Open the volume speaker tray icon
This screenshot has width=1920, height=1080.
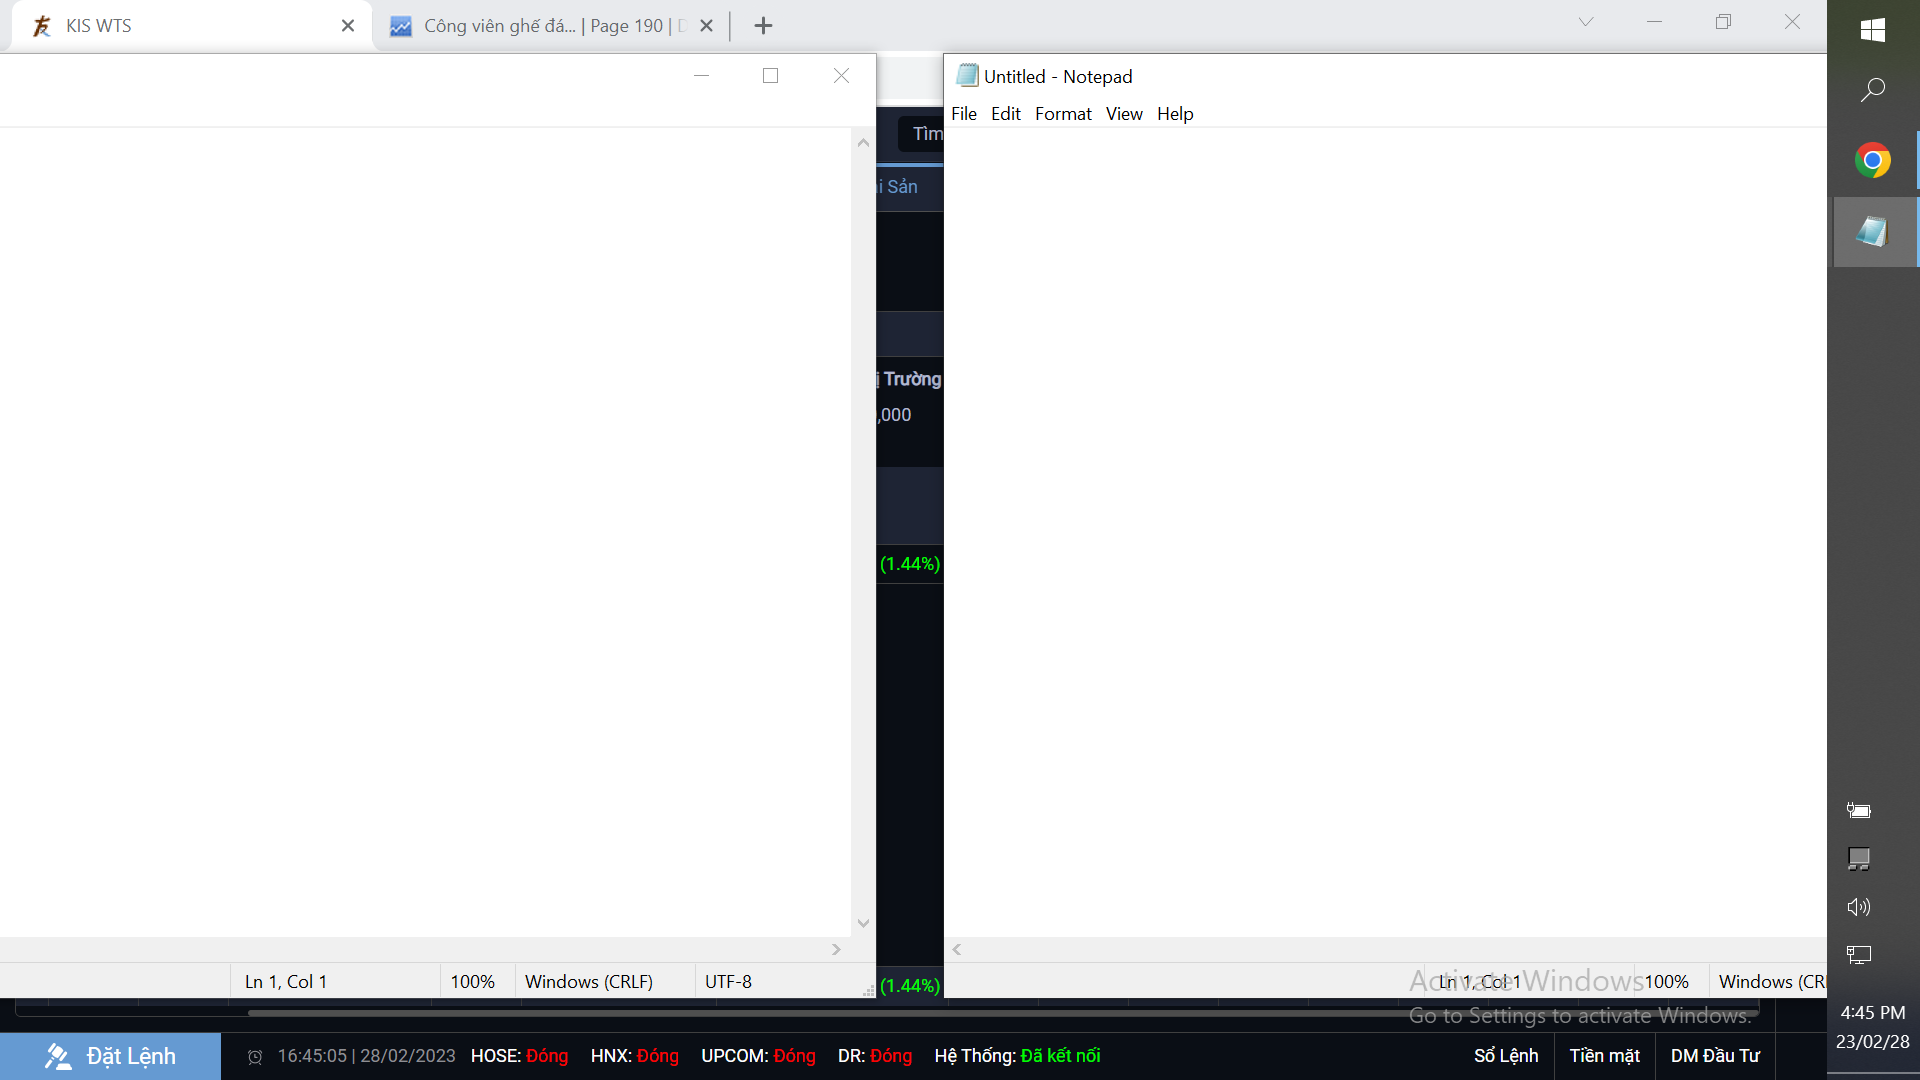coord(1859,907)
